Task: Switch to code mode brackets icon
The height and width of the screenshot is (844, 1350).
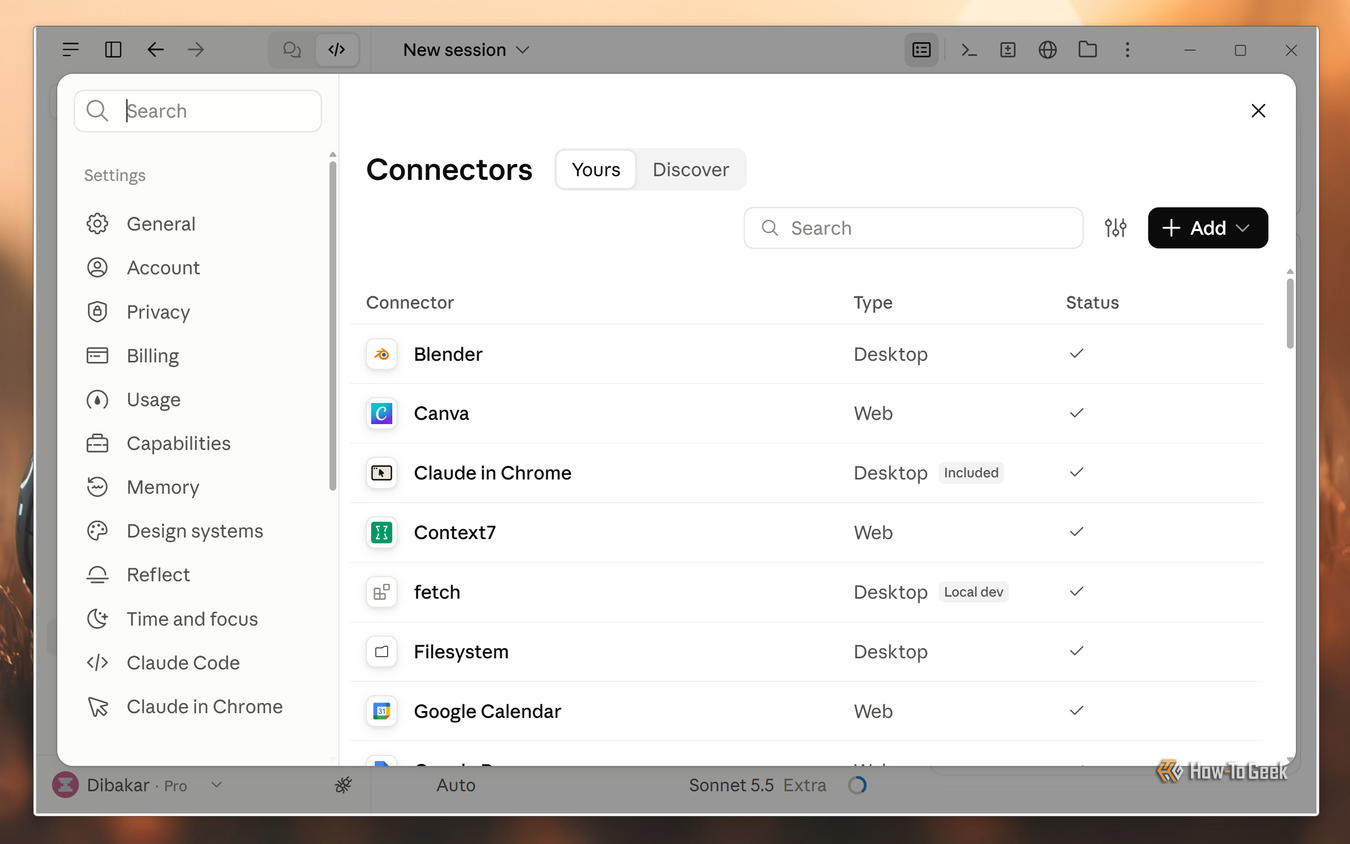Action: [x=337, y=49]
